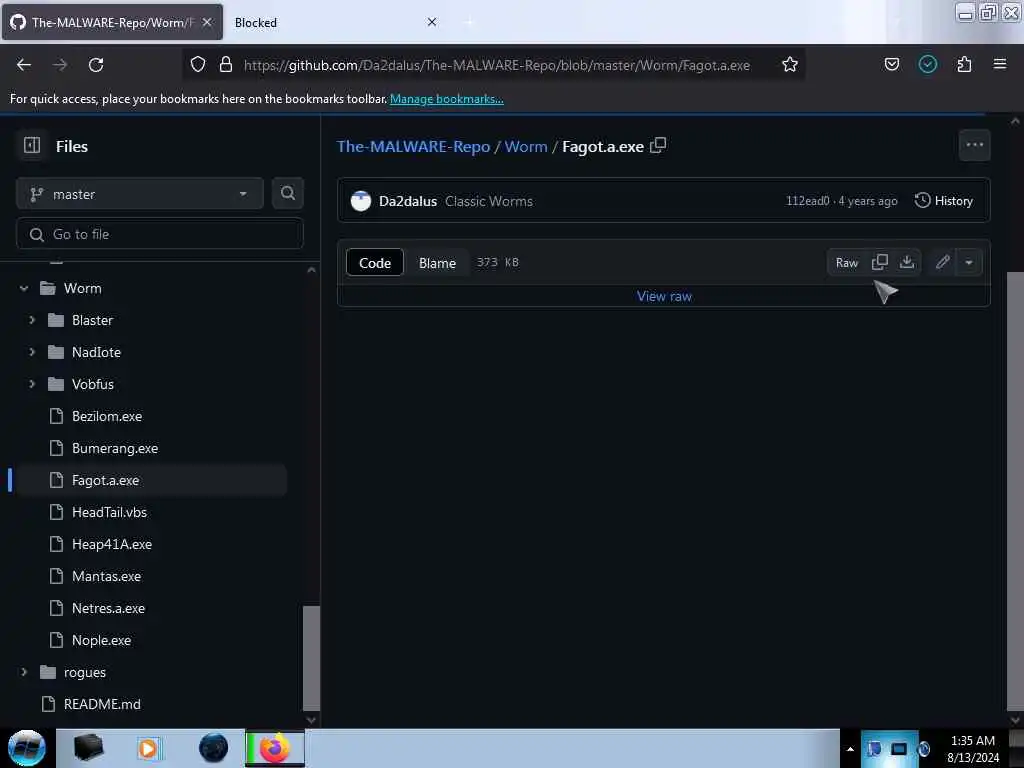Open the file History
The height and width of the screenshot is (768, 1024).
click(944, 200)
